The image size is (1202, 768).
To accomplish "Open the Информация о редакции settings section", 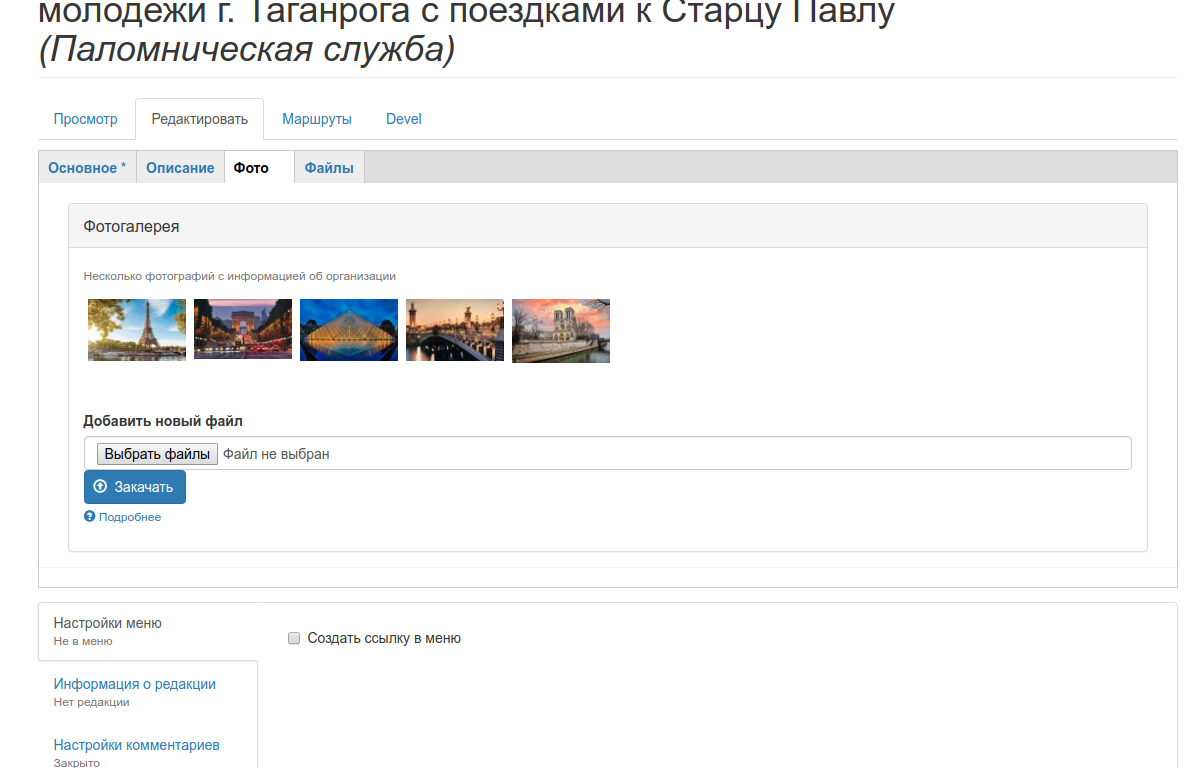I will (x=135, y=684).
